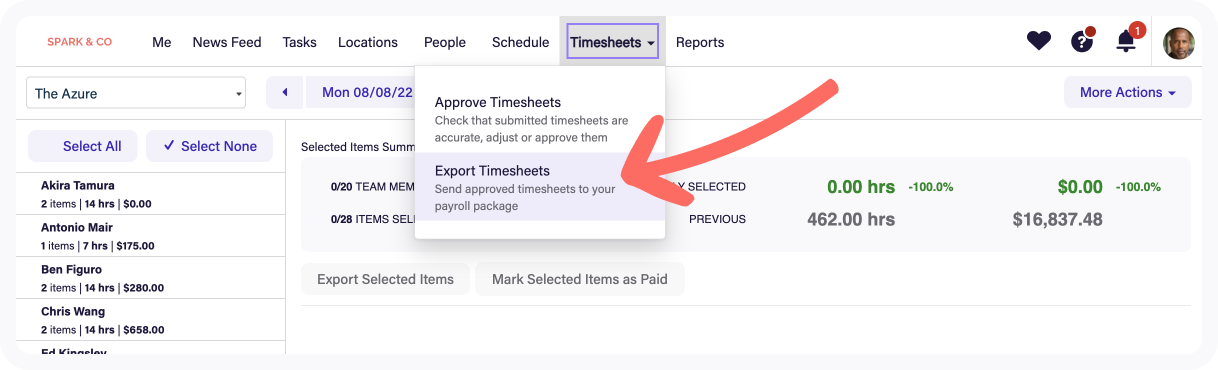
Task: Open the Reports tab
Action: tap(700, 42)
